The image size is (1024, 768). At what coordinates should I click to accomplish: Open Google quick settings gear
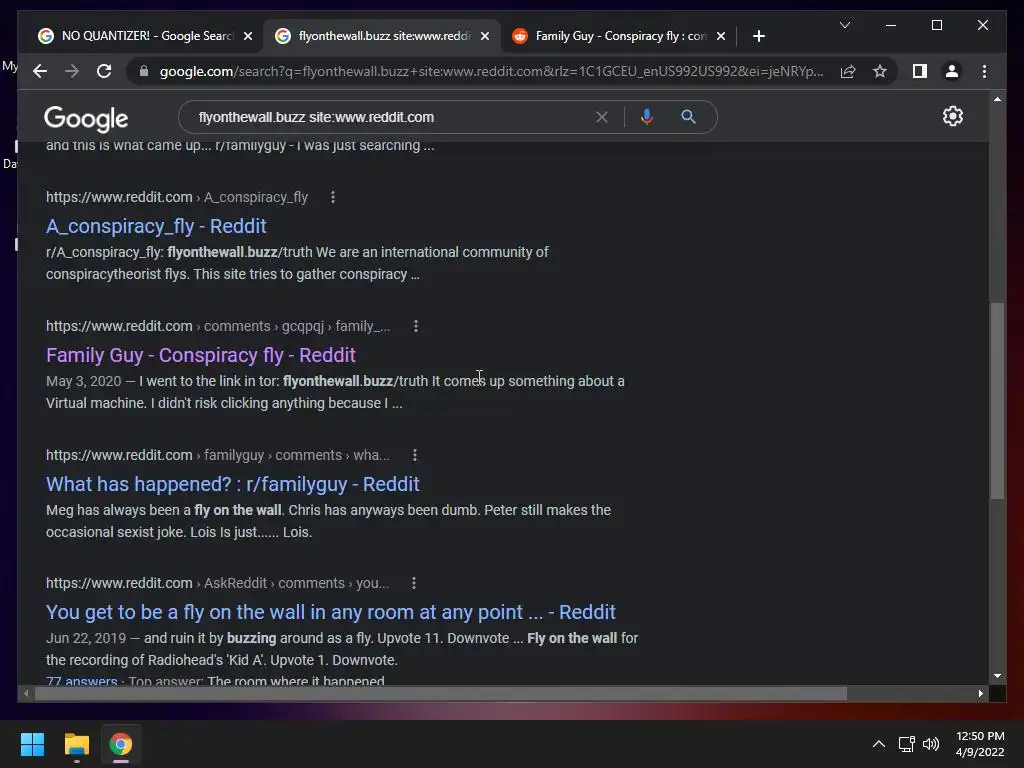[x=953, y=116]
